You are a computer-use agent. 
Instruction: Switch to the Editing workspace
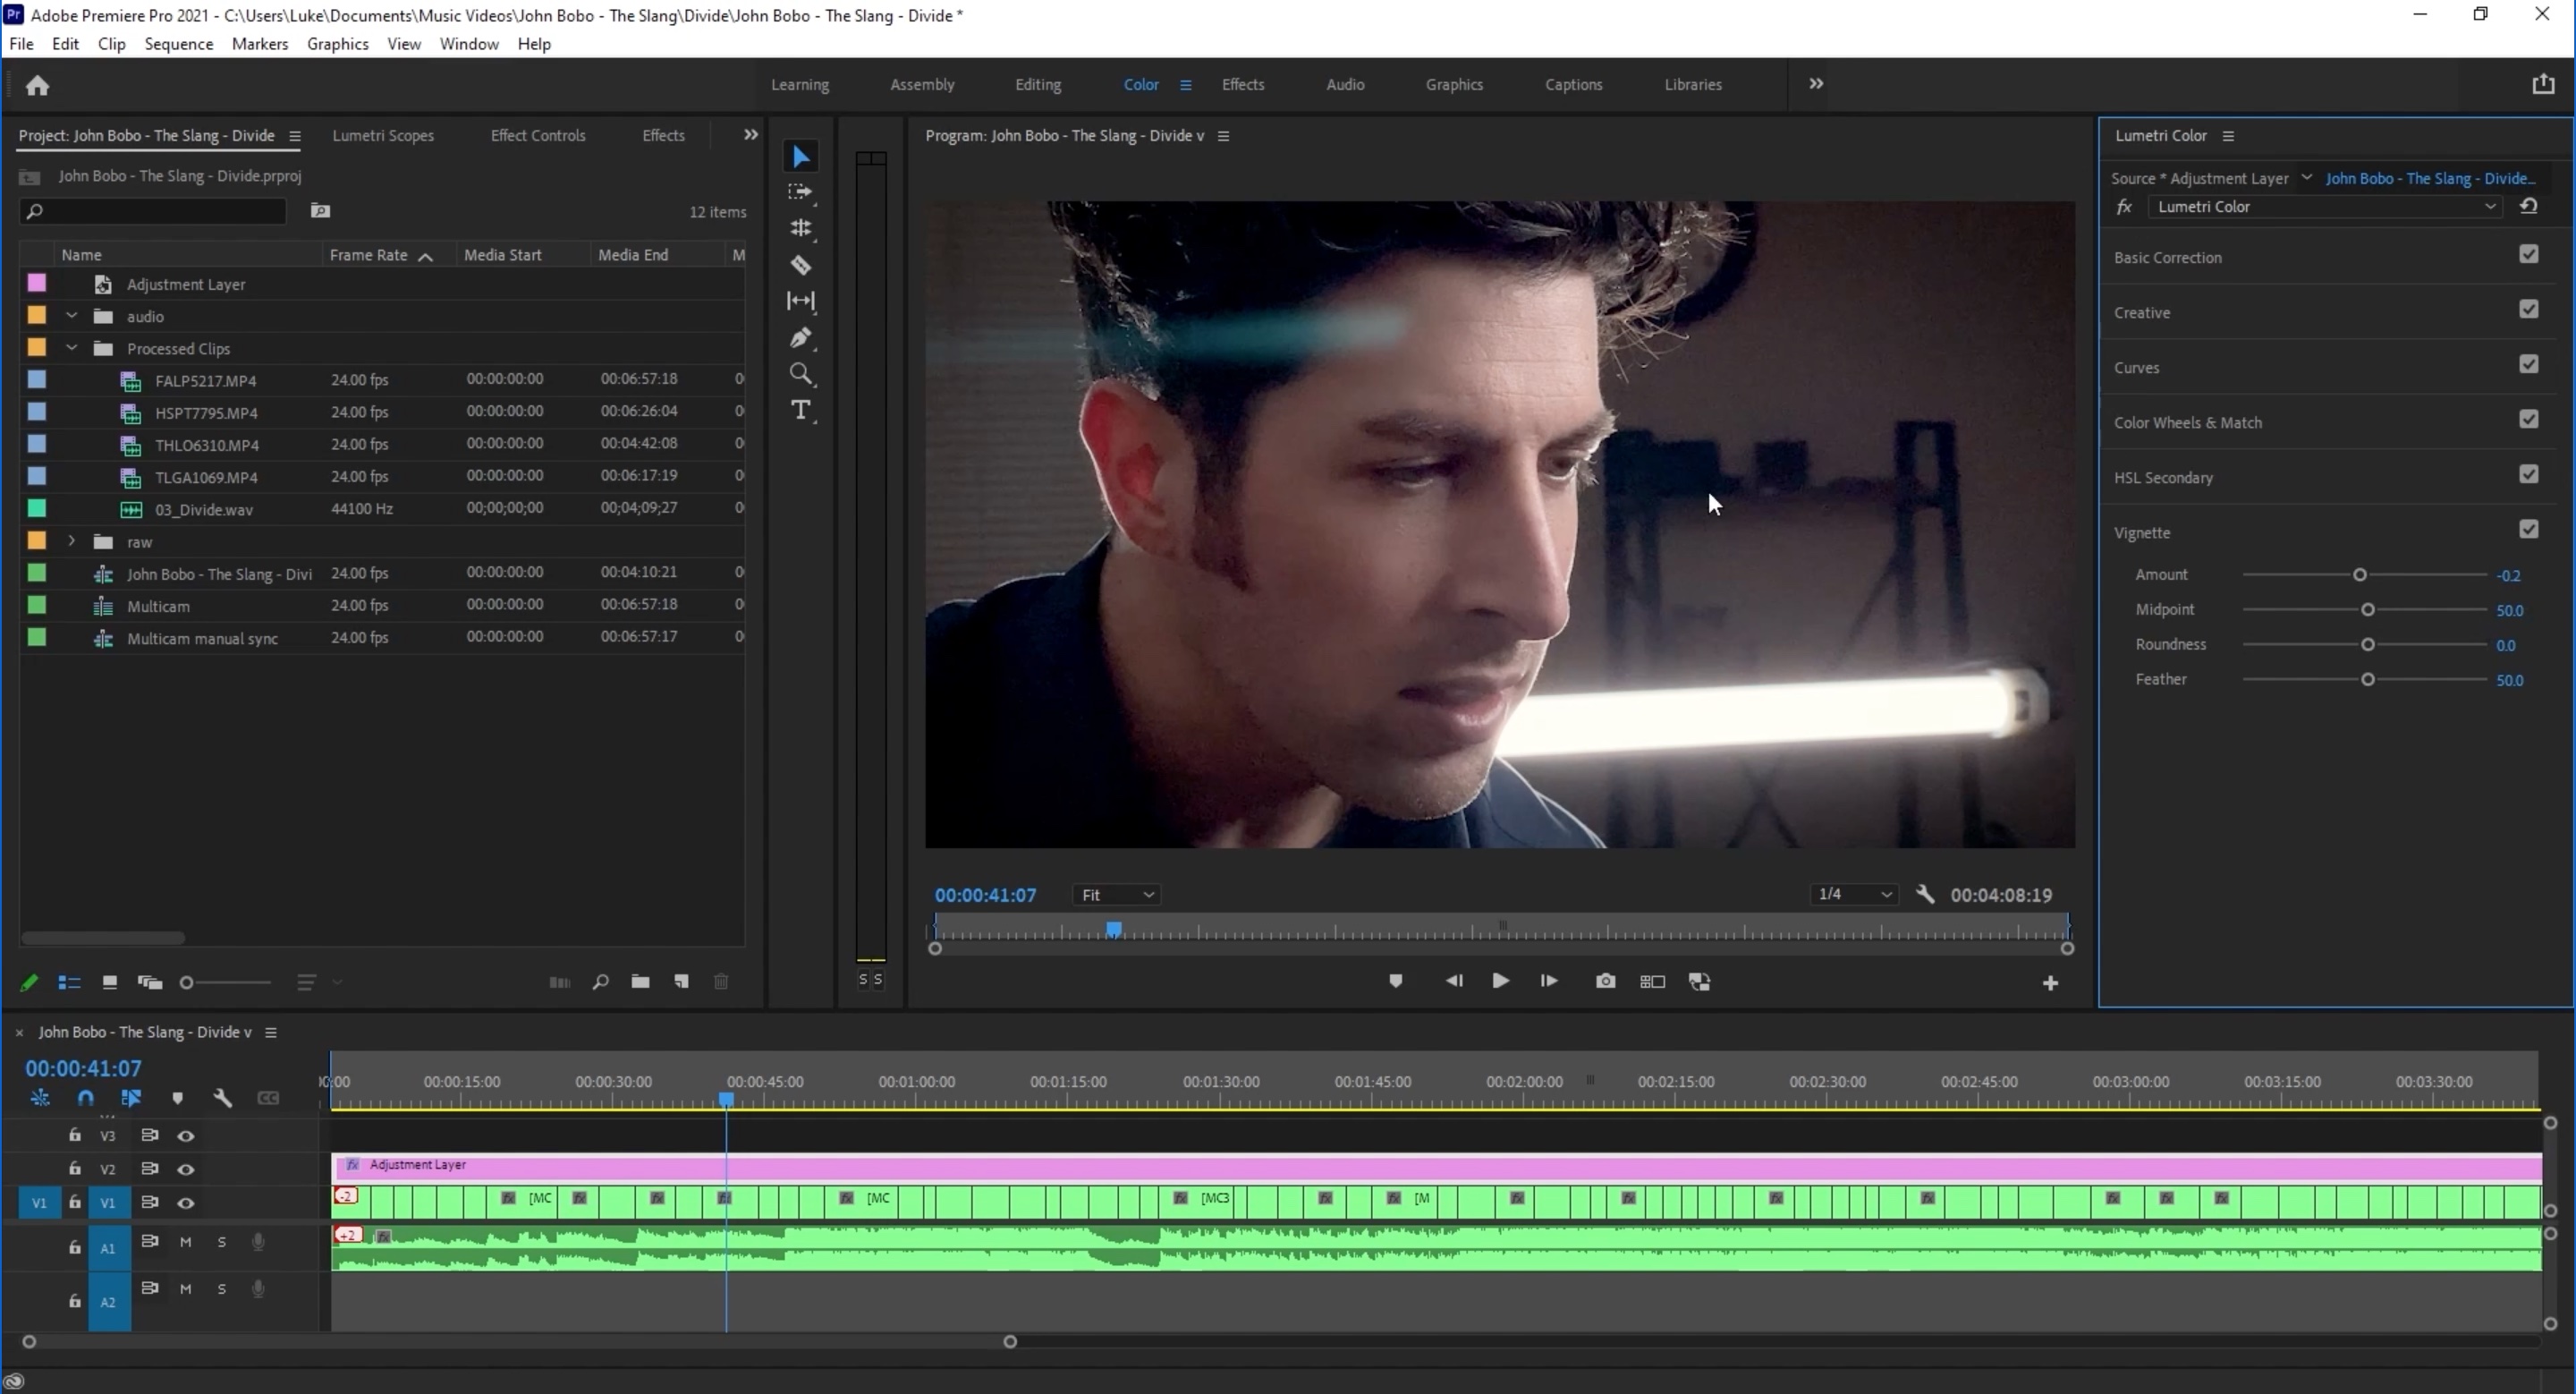point(1038,85)
